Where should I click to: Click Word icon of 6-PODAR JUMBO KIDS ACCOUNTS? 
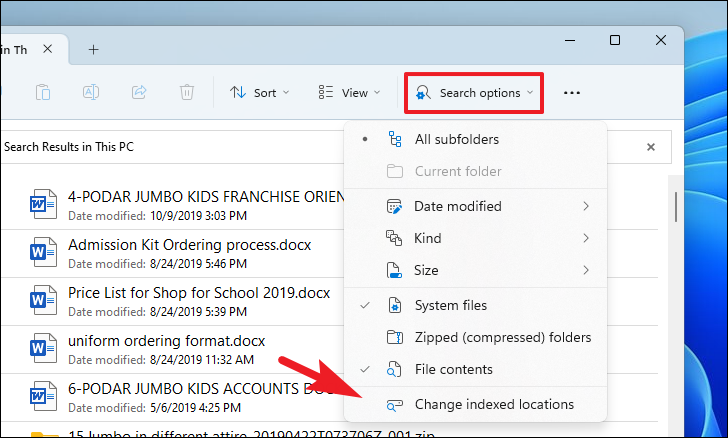coord(43,396)
